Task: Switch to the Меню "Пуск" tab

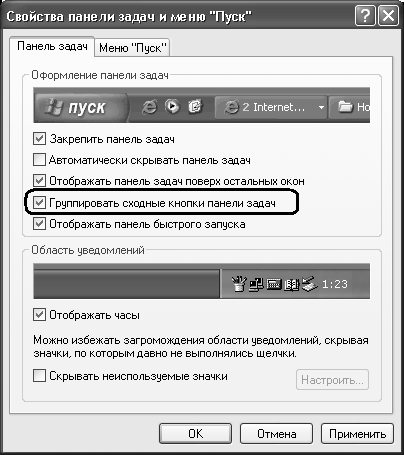Action: (x=132, y=48)
